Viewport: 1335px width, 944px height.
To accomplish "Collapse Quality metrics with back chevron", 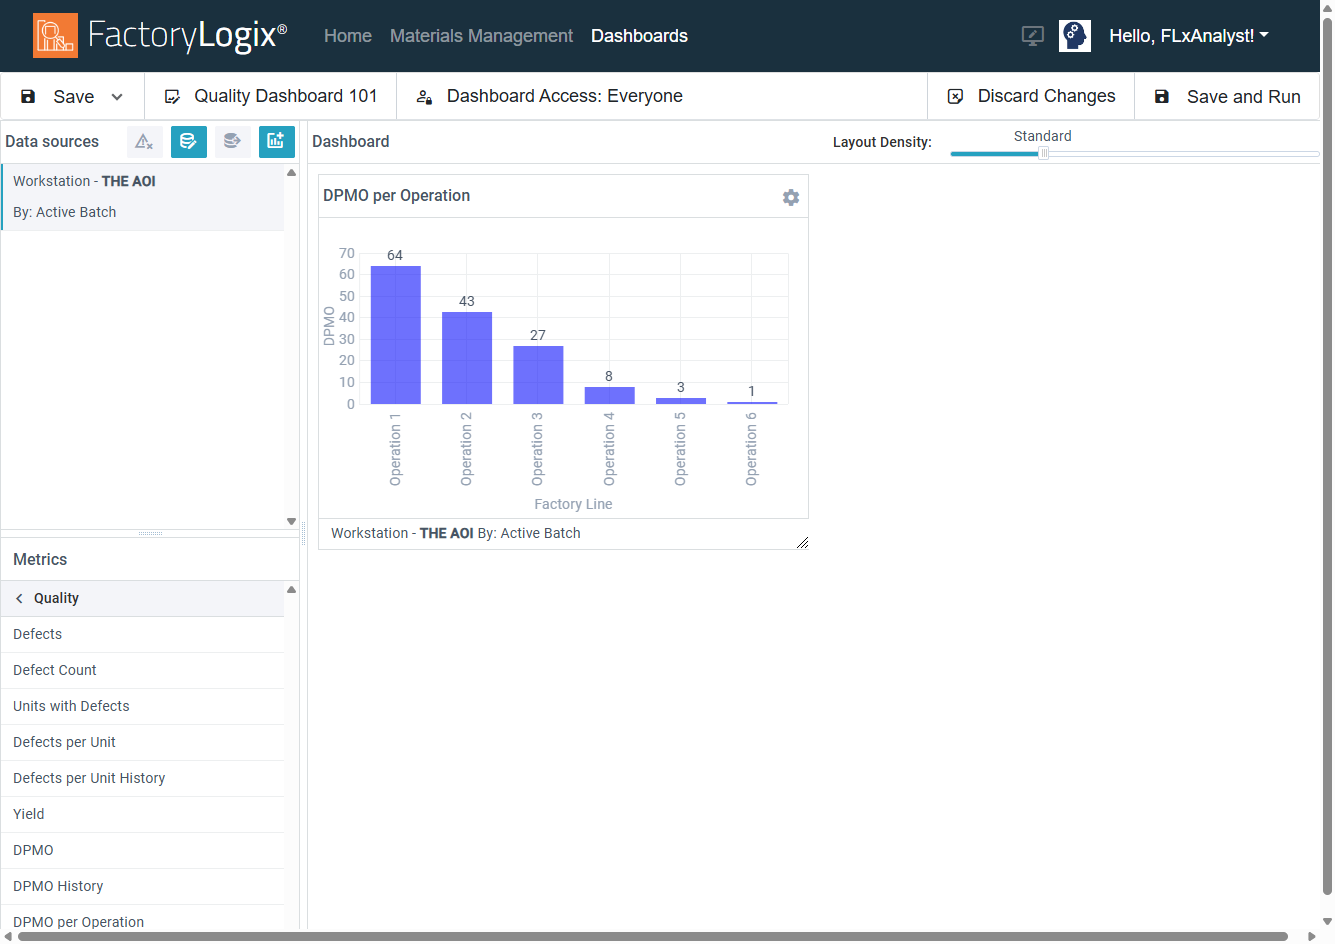I will point(19,599).
